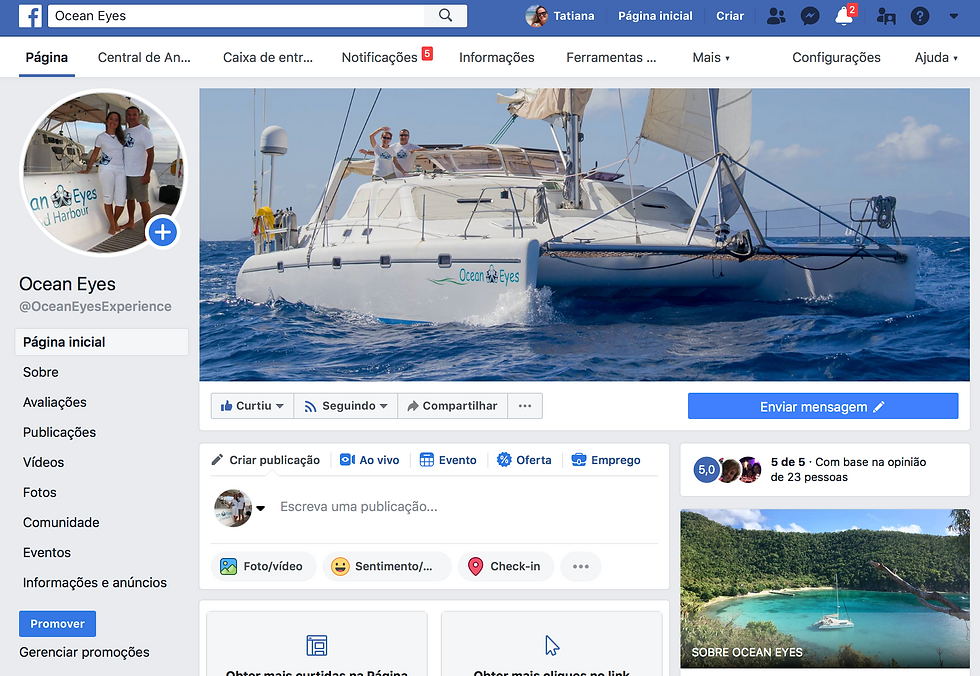
Task: Click the Check-in button
Action: point(506,567)
